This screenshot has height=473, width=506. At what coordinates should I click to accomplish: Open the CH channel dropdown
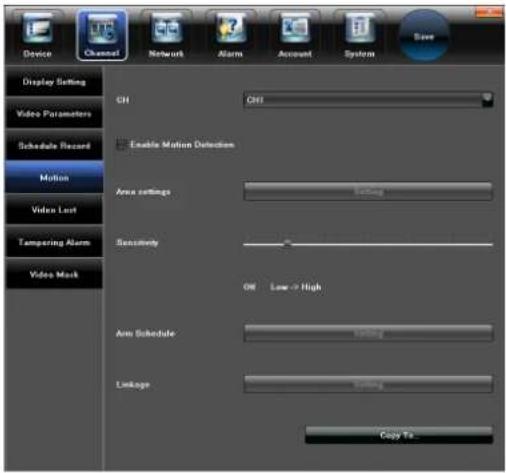tap(368, 100)
